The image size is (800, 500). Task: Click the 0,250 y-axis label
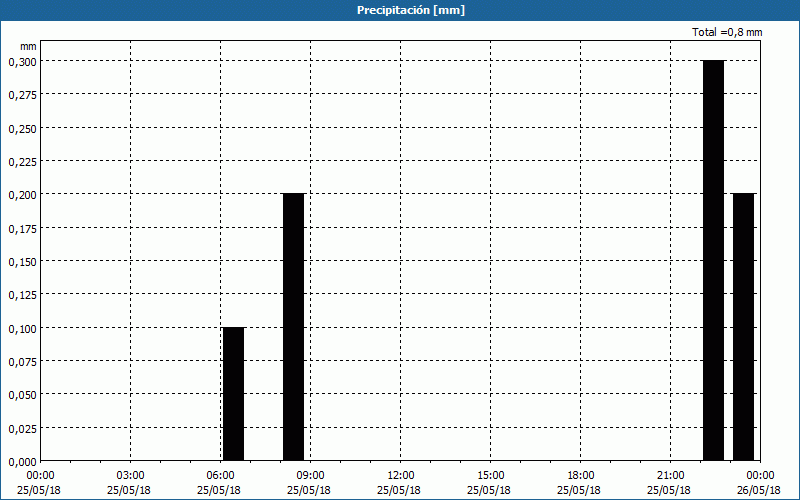pyautogui.click(x=22, y=129)
